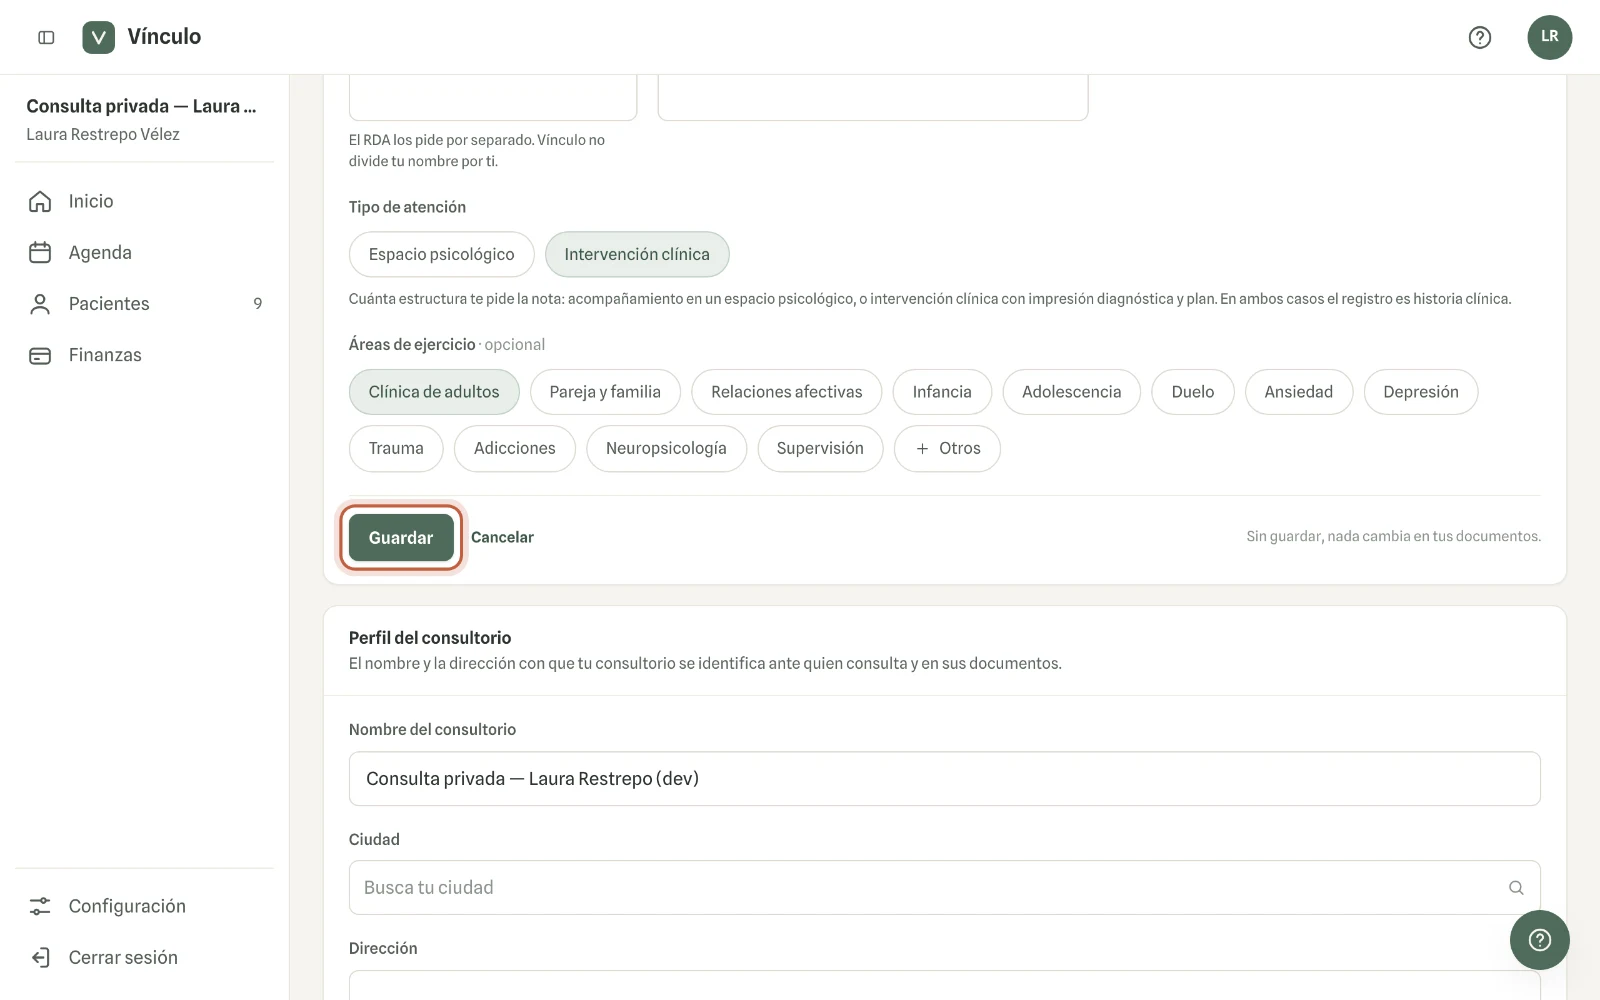Viewport: 1600px width, 1000px height.
Task: Click the Agenda calendar icon
Action: 40,252
